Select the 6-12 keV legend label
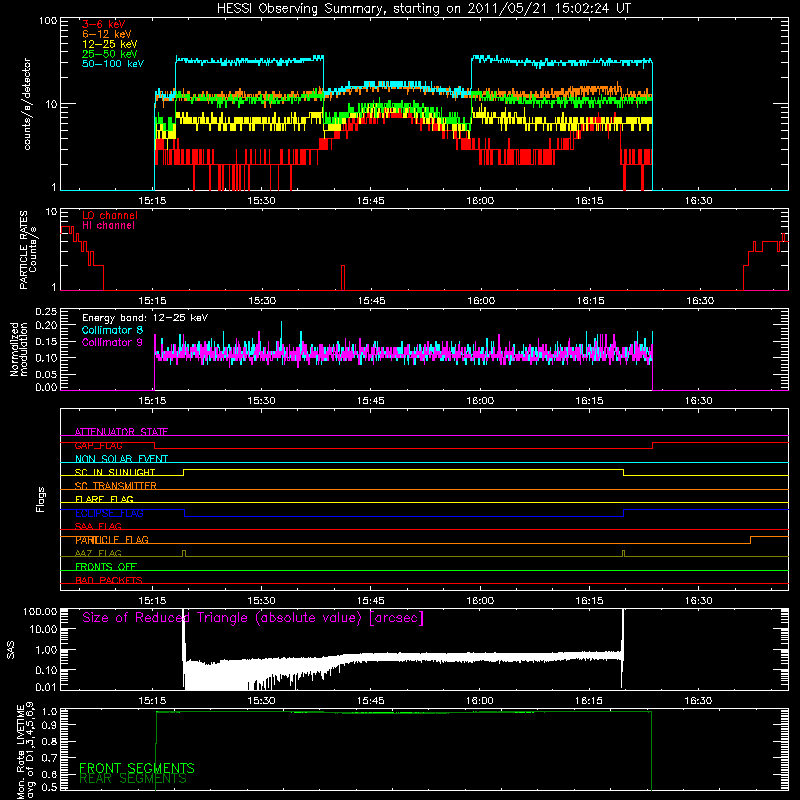800x800 pixels. point(107,34)
